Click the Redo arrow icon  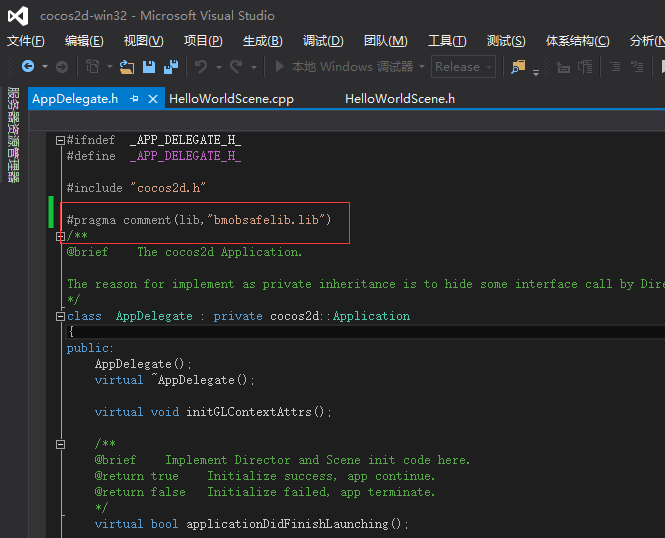[236, 67]
